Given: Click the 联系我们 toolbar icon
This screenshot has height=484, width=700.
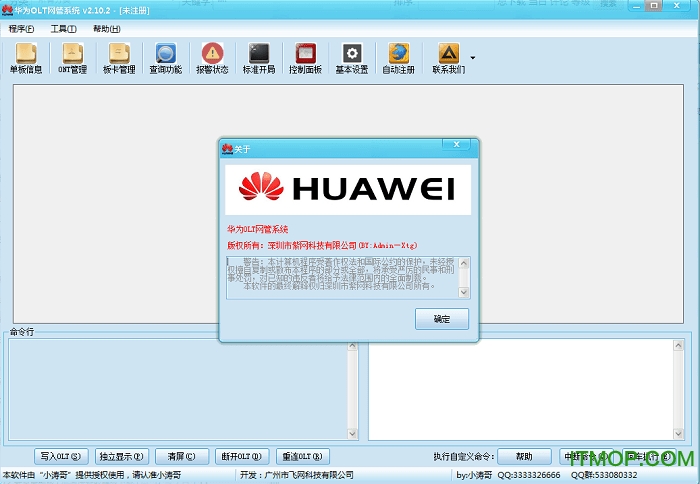Looking at the screenshot, I should [x=449, y=58].
